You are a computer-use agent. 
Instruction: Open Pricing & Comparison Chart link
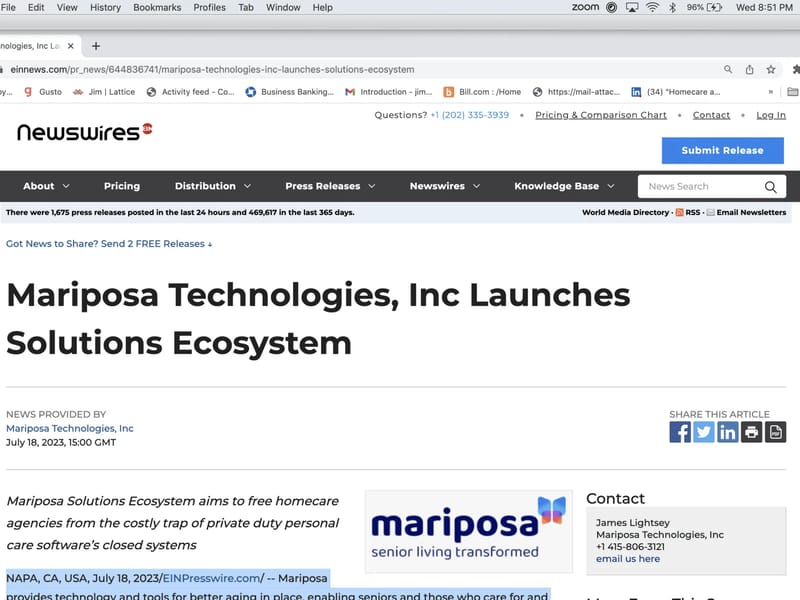(601, 115)
